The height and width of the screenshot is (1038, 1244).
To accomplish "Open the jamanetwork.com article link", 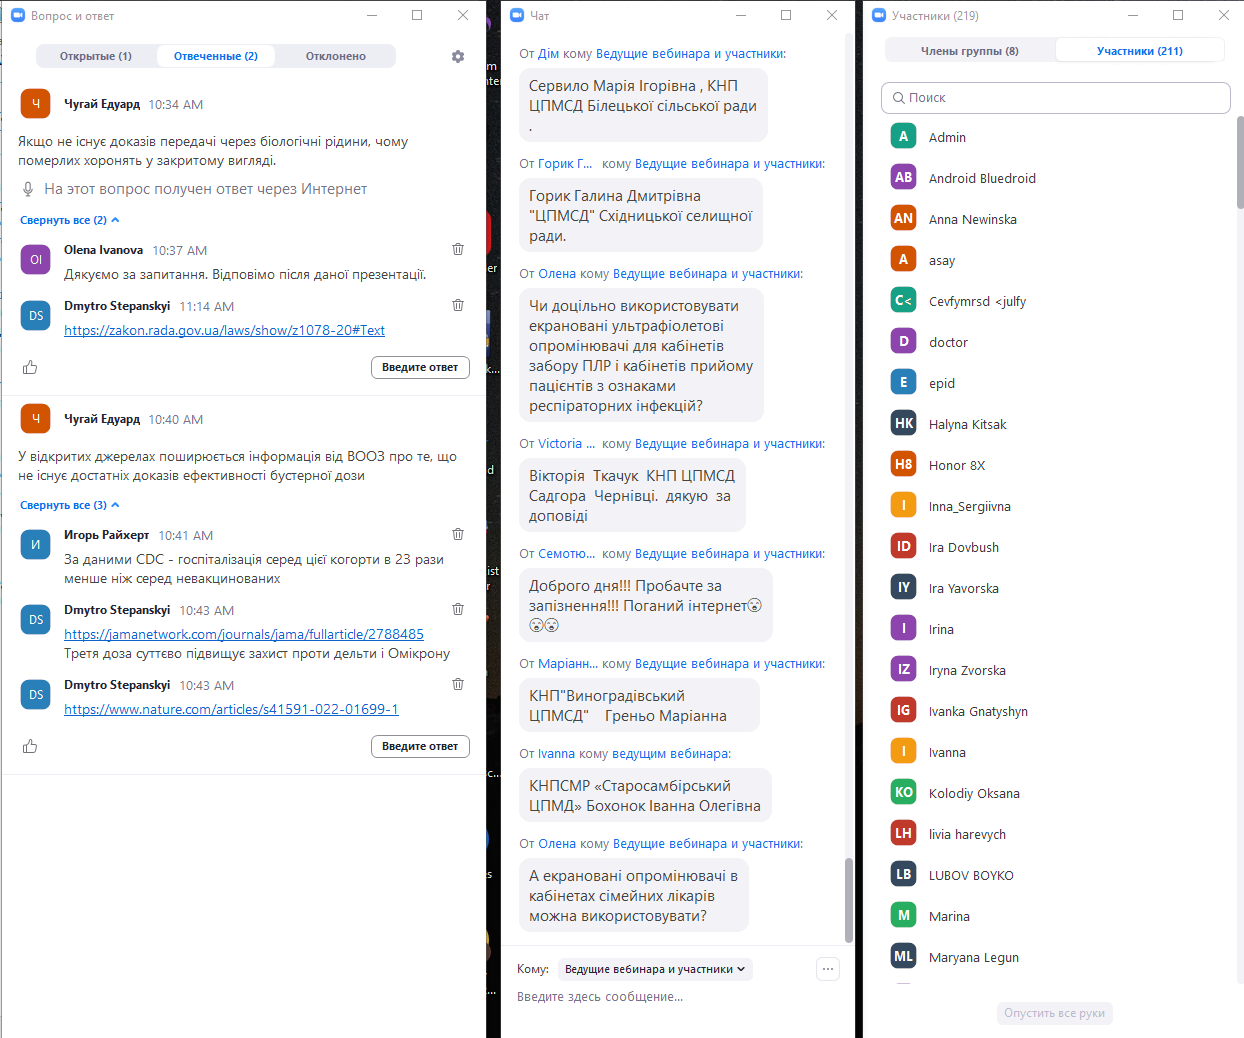I will (244, 634).
